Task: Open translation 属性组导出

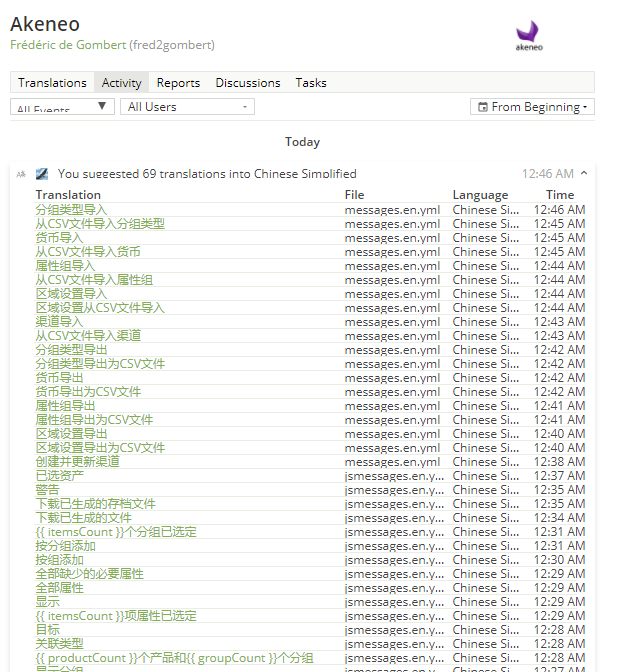Action: tap(65, 406)
